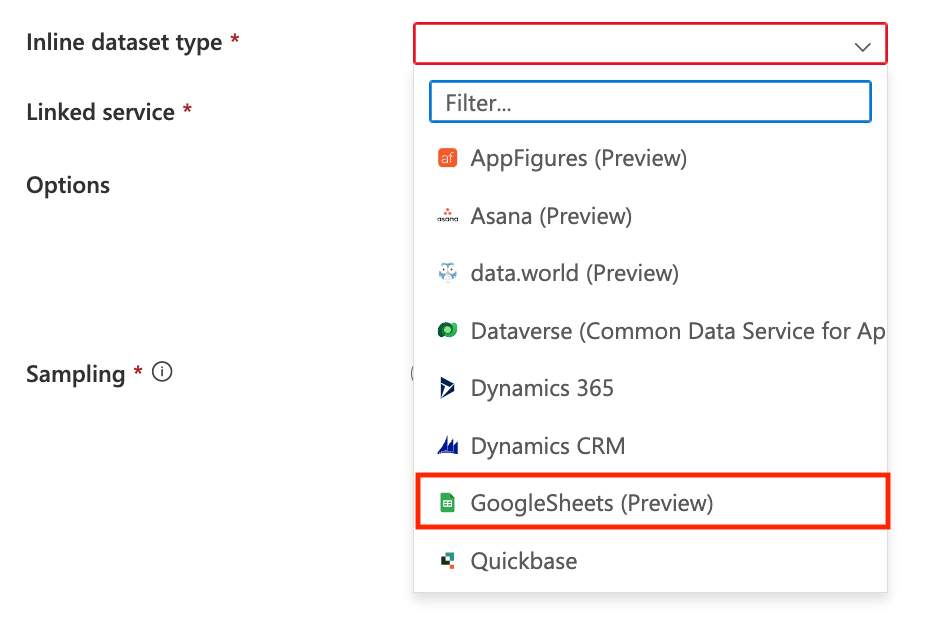Click the data.world owl icon
The image size is (940, 636).
[x=447, y=273]
